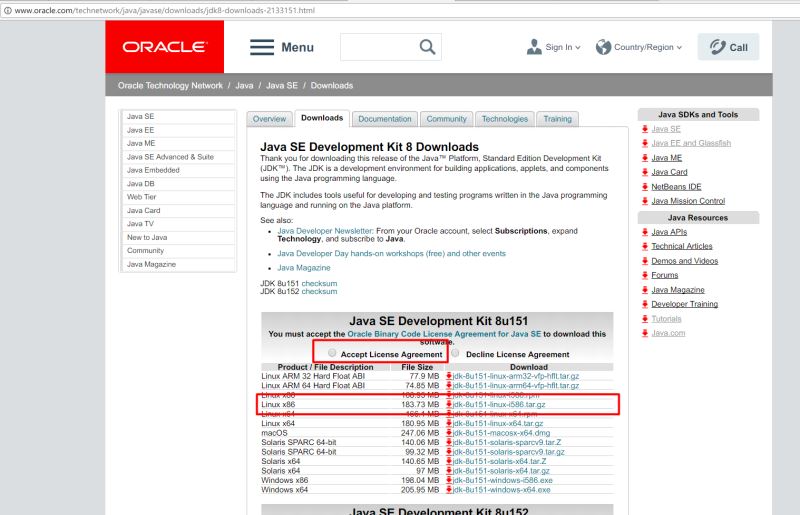Click the Sign In person icon
This screenshot has height=515, width=800.
pyautogui.click(x=534, y=47)
